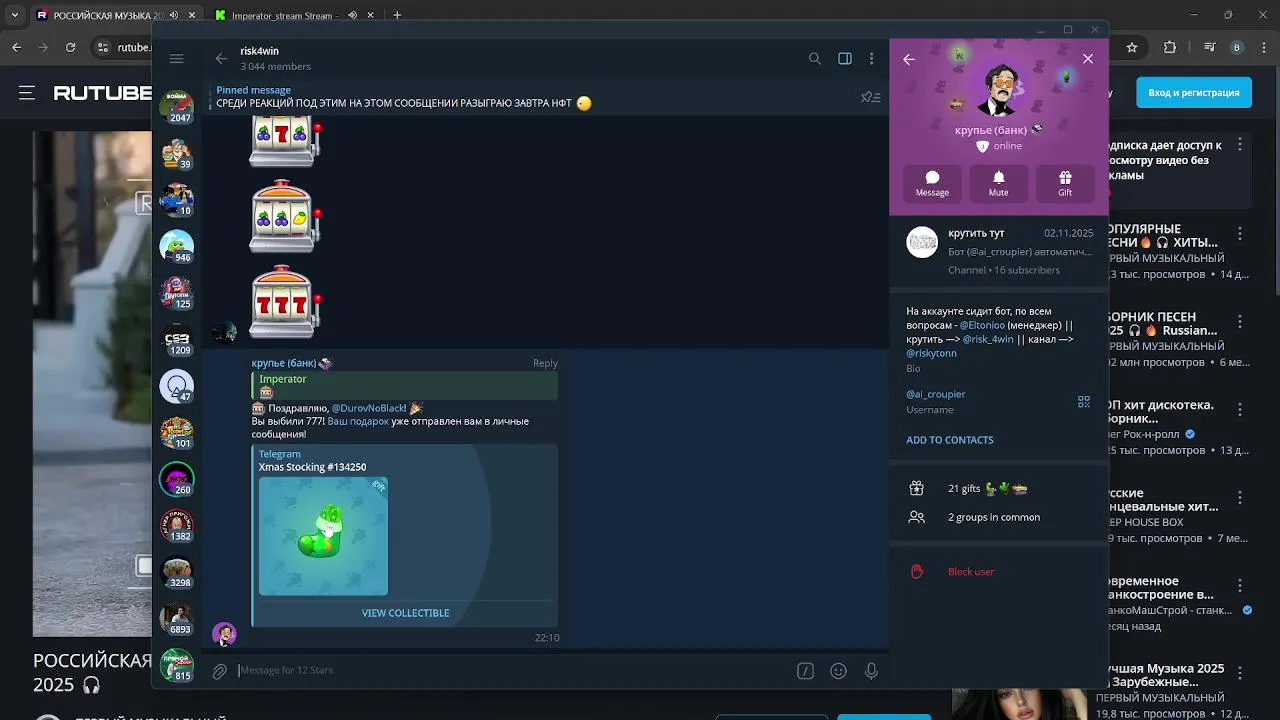Bookmark this page with the star
The height and width of the screenshot is (720, 1280).
tap(1132, 47)
